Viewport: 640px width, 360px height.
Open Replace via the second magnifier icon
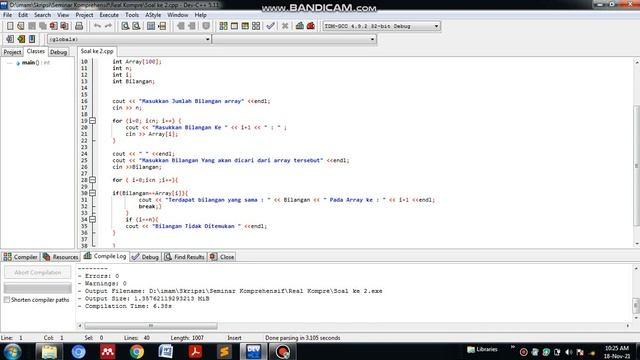136,26
